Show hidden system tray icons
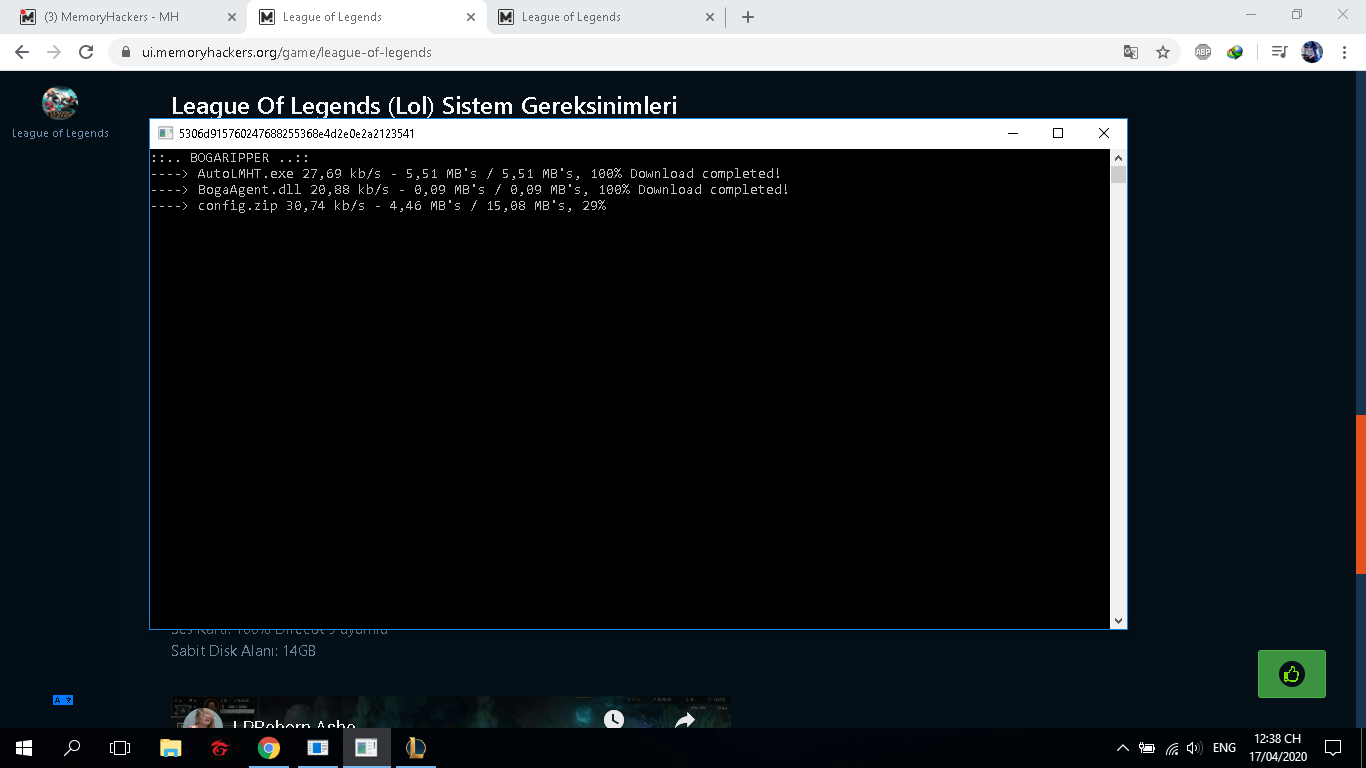 [x=1123, y=747]
